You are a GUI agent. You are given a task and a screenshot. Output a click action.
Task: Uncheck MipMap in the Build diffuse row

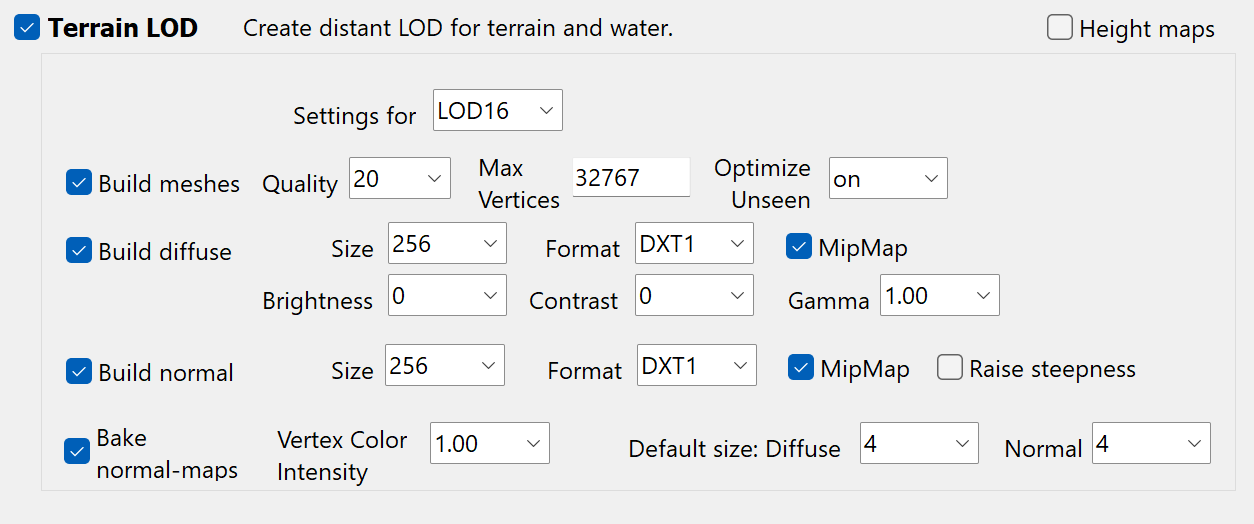click(799, 246)
